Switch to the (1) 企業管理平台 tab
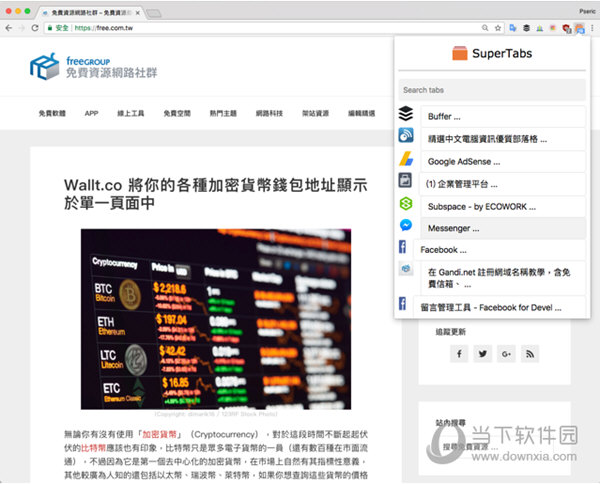This screenshot has height=484, width=600. click(503, 184)
